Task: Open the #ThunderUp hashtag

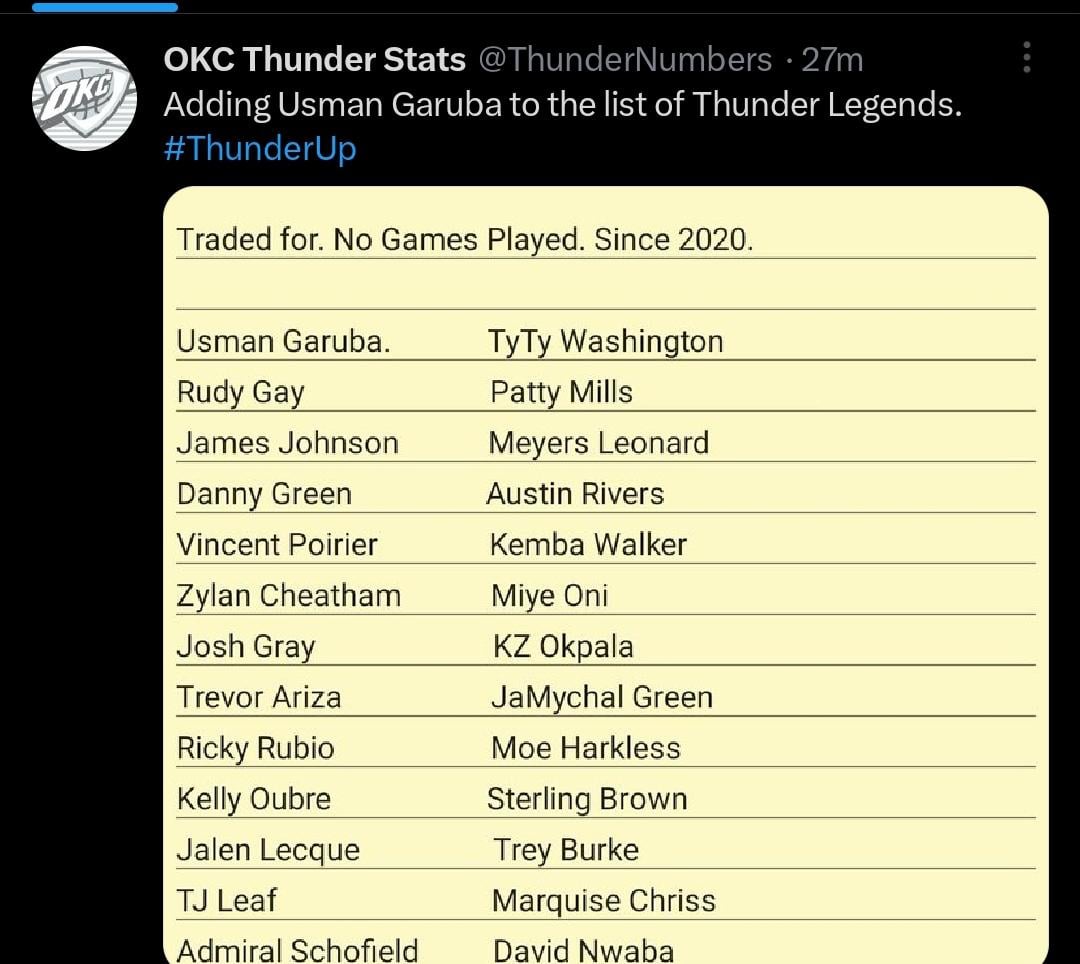Action: [x=260, y=149]
